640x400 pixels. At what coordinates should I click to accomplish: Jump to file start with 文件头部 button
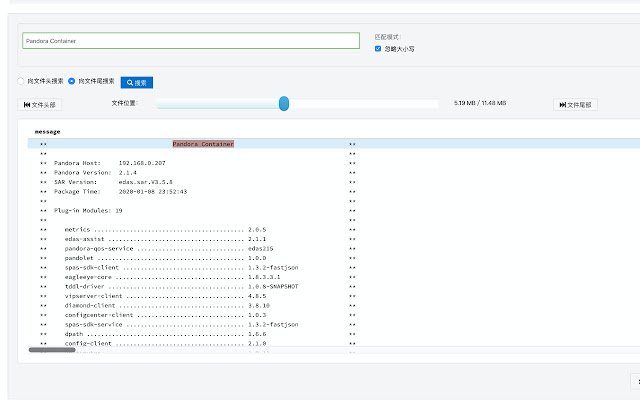tap(40, 105)
